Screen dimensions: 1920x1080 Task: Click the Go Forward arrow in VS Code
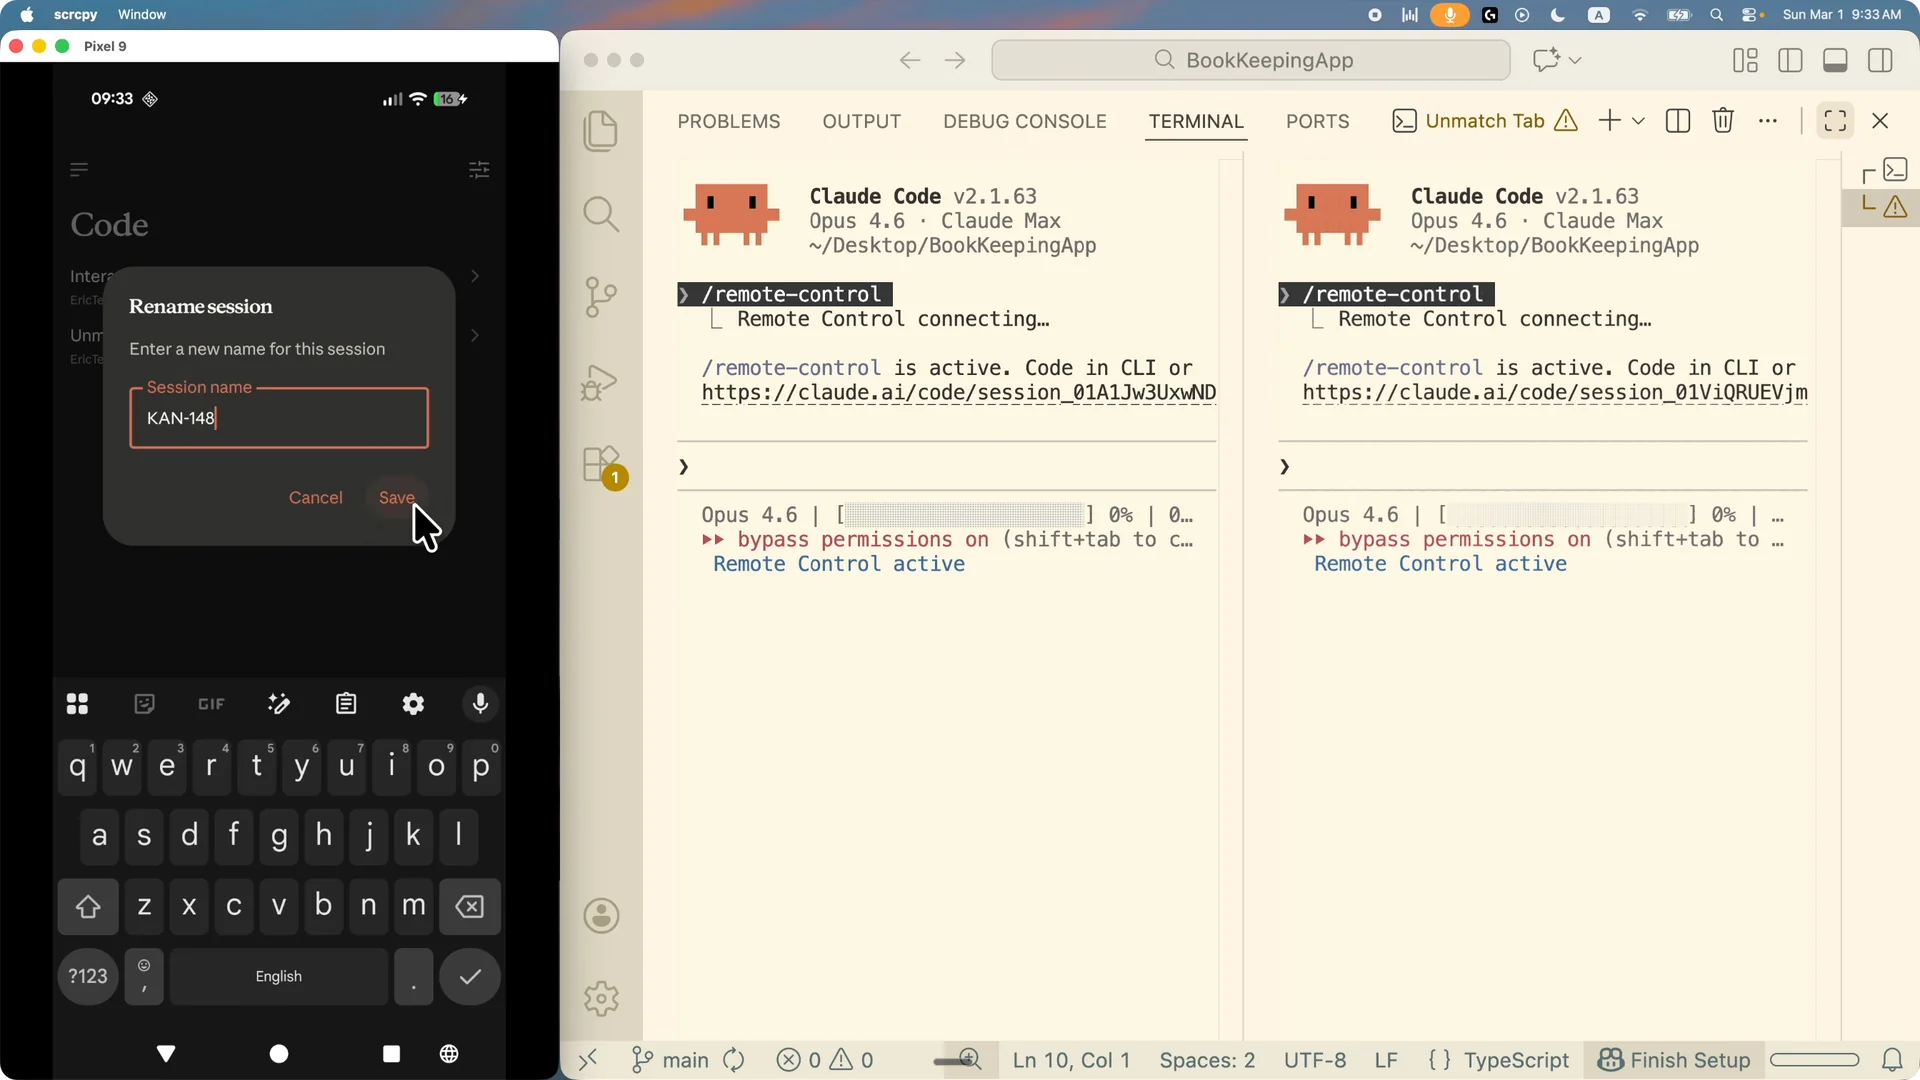coord(955,60)
